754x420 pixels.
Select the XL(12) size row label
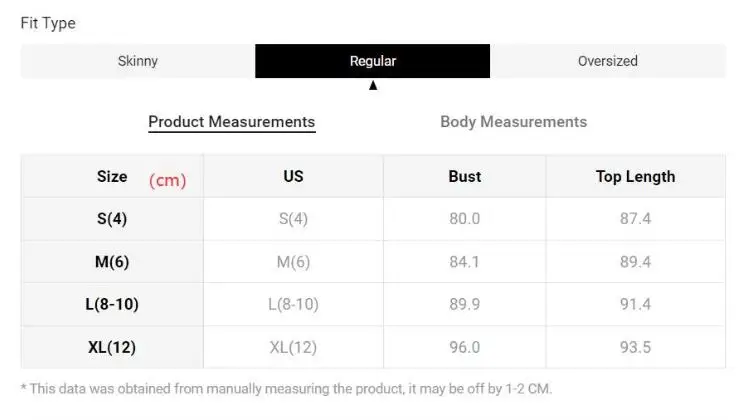[112, 348]
